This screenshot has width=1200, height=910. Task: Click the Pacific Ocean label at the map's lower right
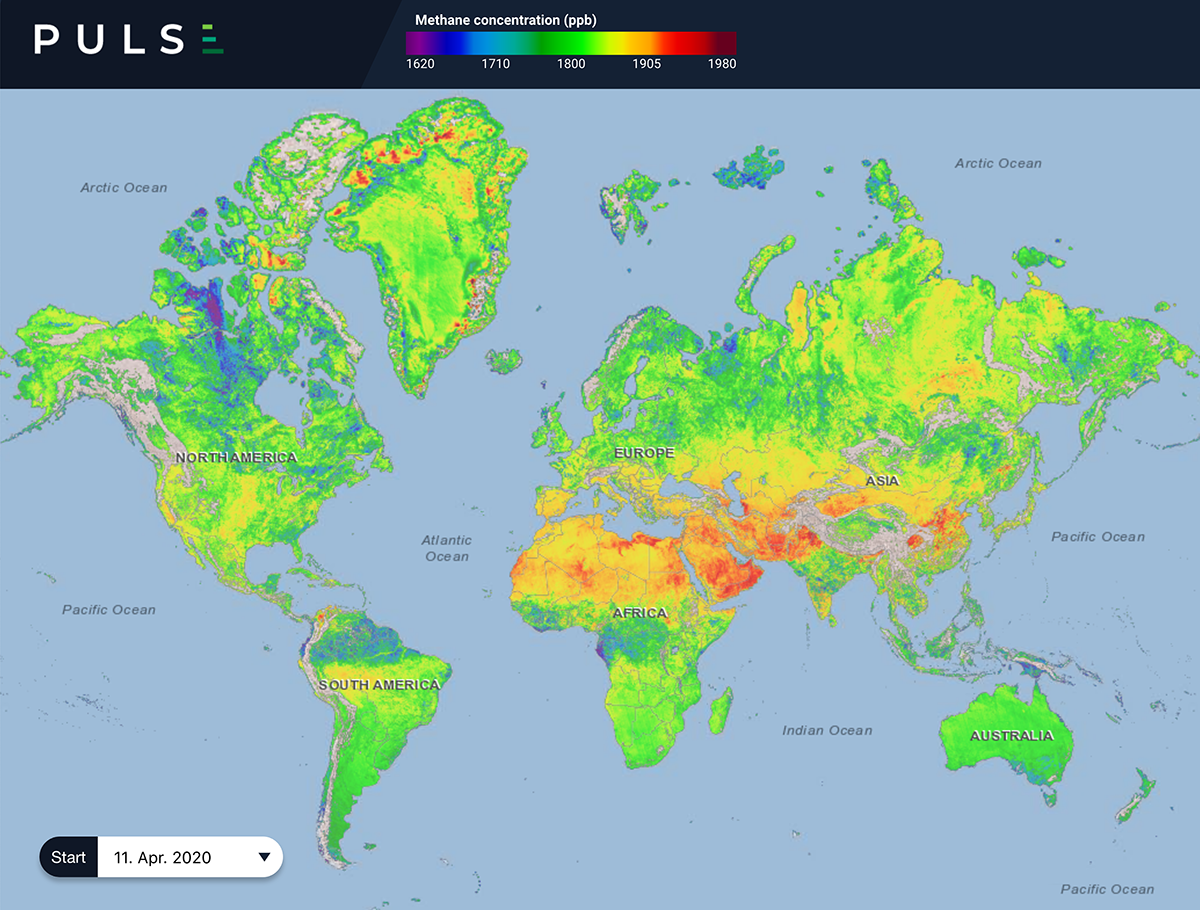1107,889
